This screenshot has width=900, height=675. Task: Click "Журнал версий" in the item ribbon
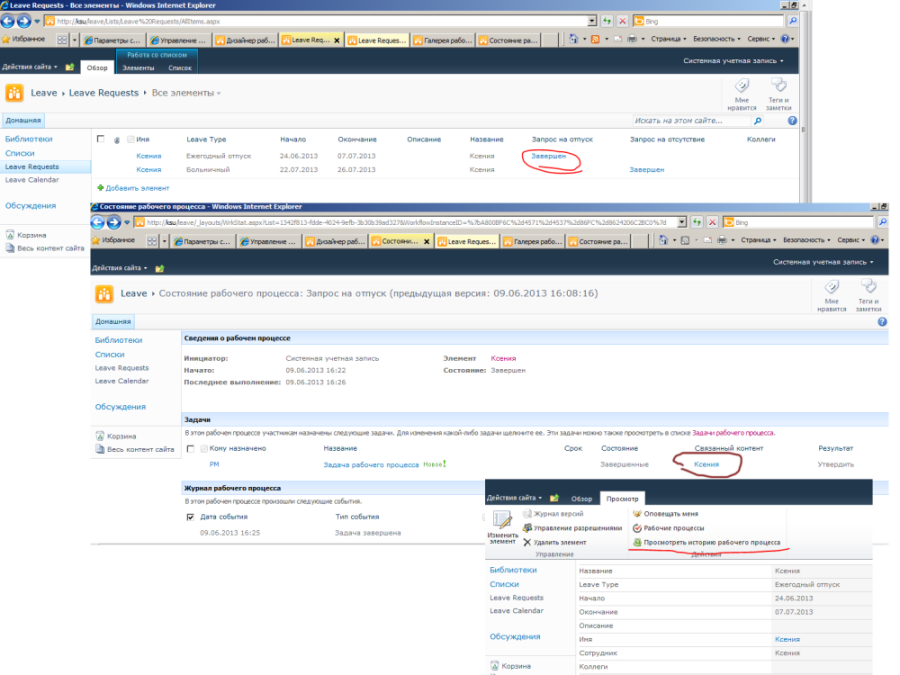pyautogui.click(x=553, y=514)
